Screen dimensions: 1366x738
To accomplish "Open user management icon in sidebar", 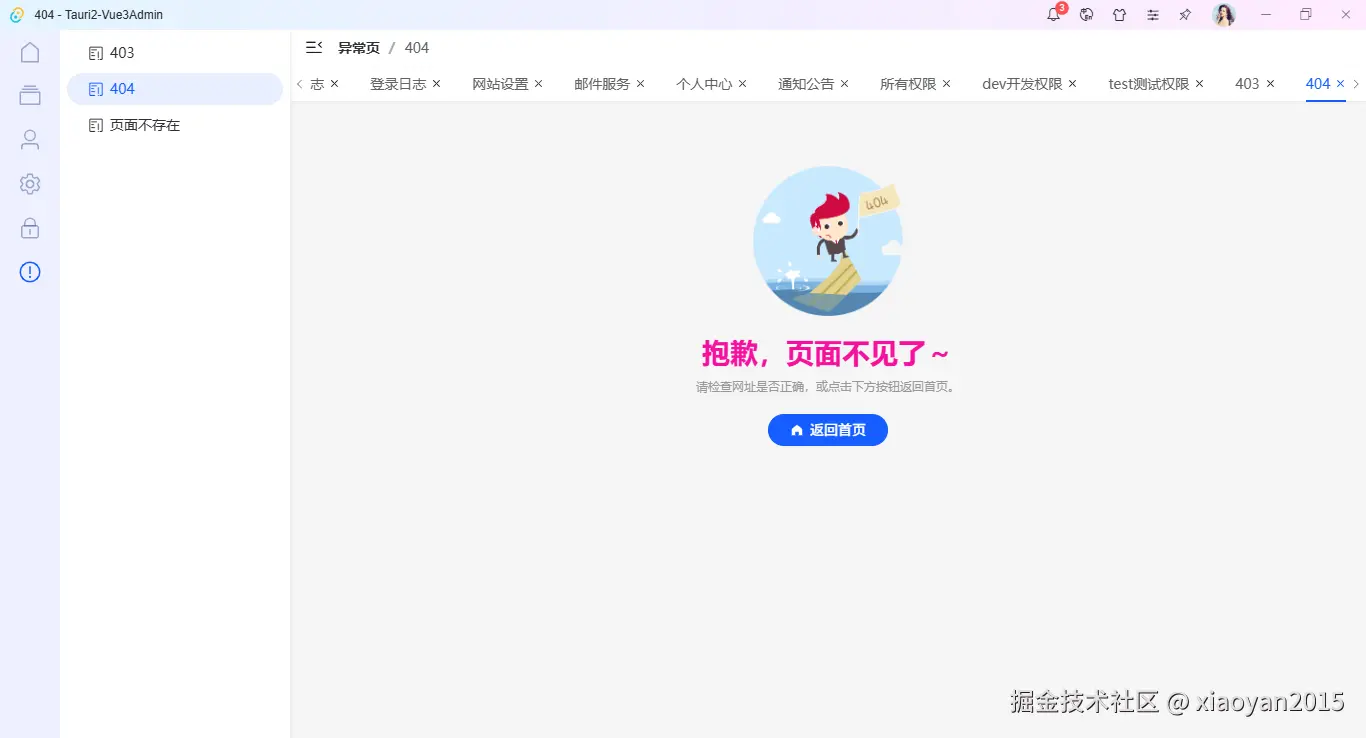I will click(30, 139).
